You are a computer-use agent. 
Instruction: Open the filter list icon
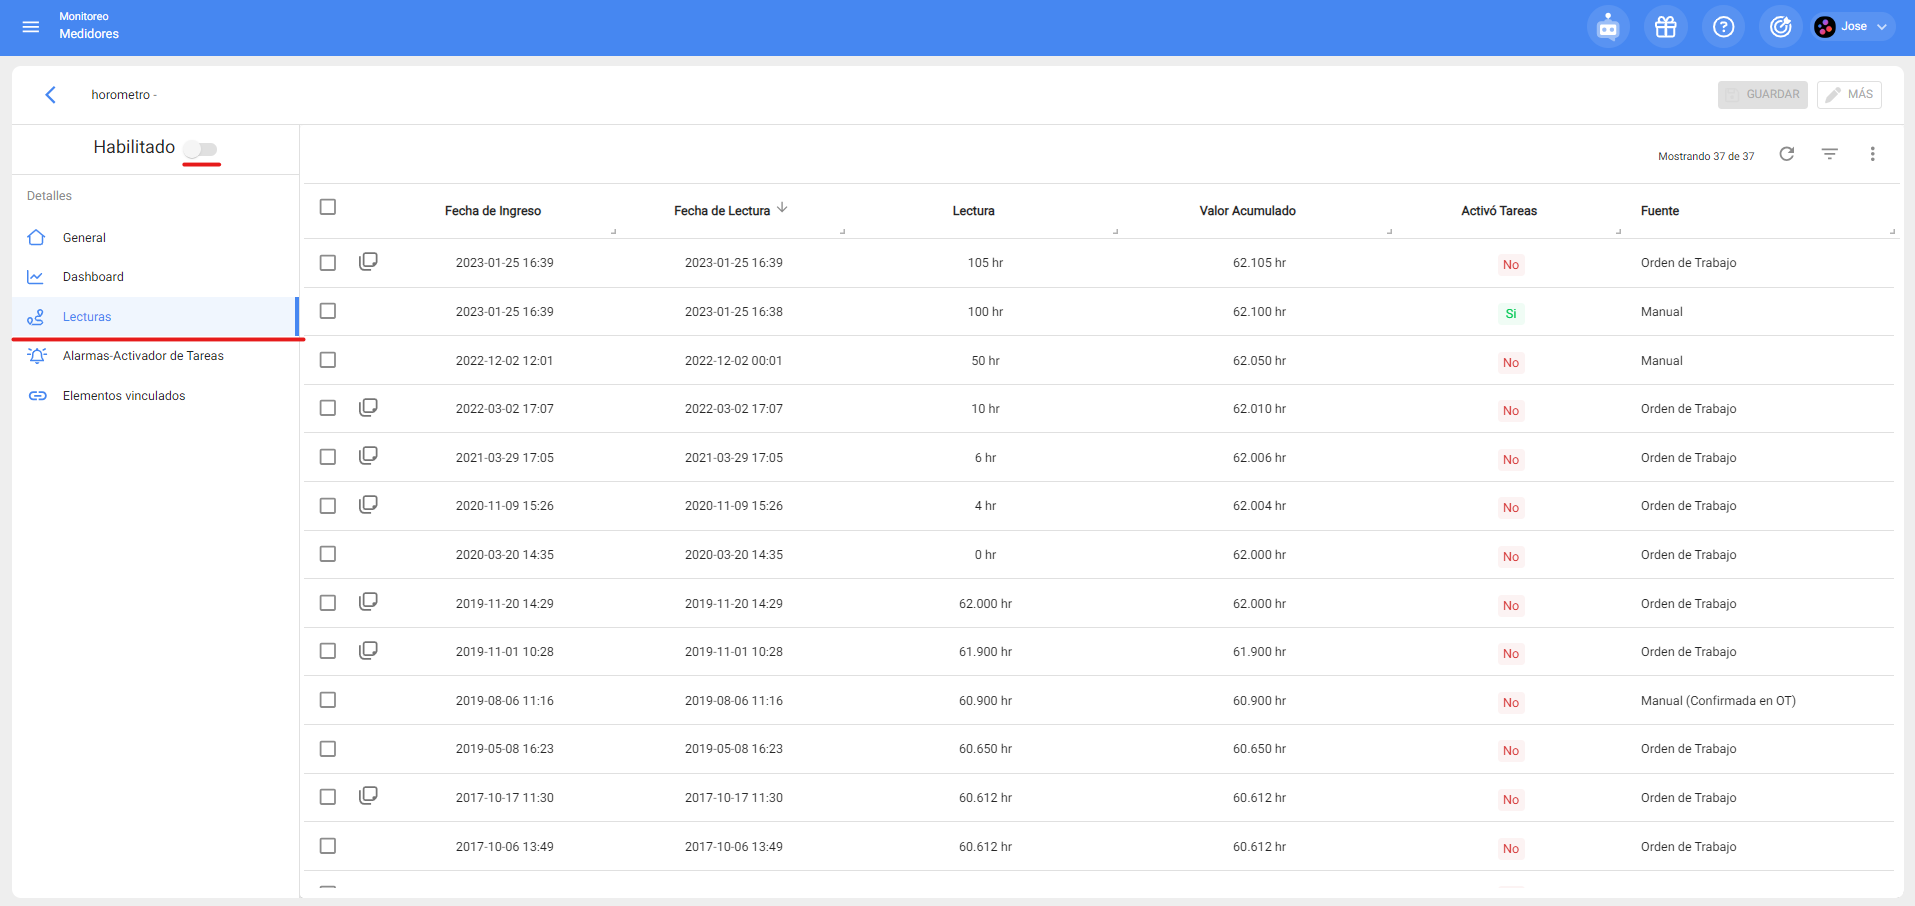click(x=1829, y=154)
